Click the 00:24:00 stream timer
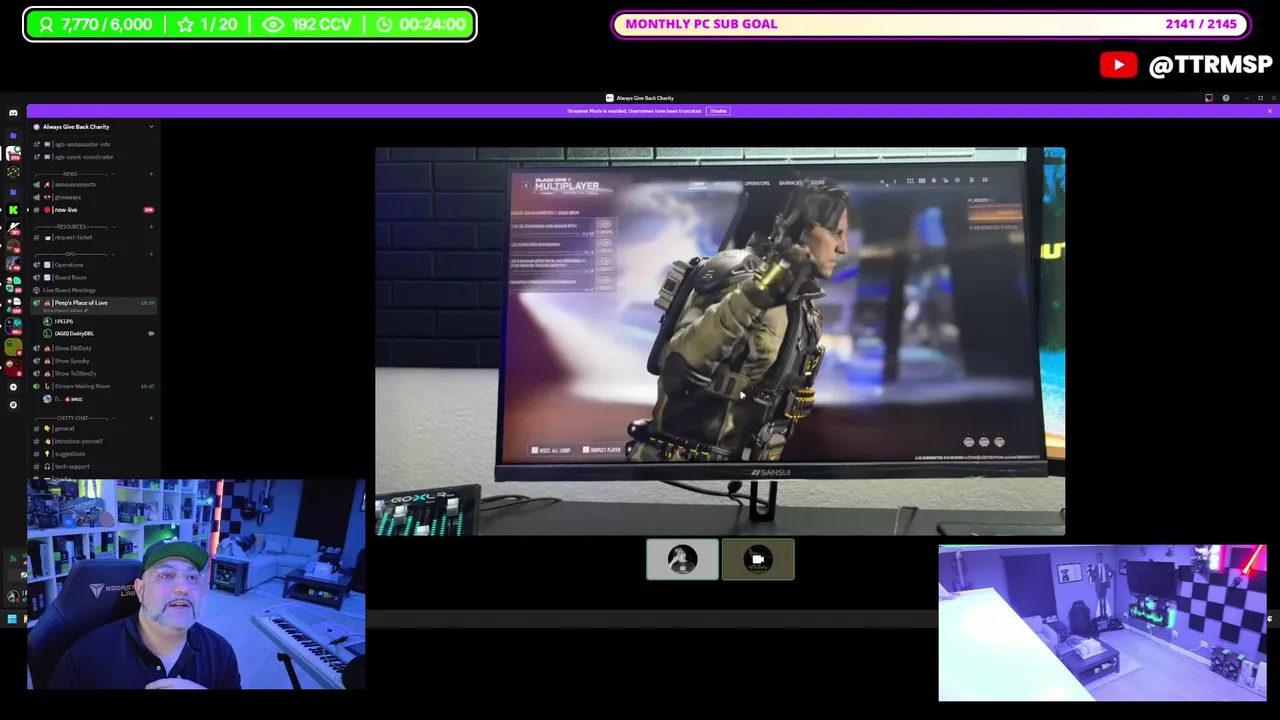 tap(421, 24)
